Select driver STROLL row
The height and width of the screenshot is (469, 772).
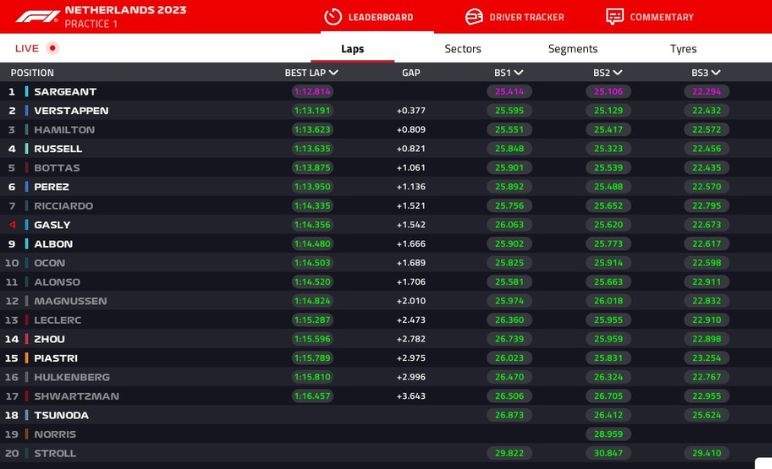pyautogui.click(x=386, y=453)
